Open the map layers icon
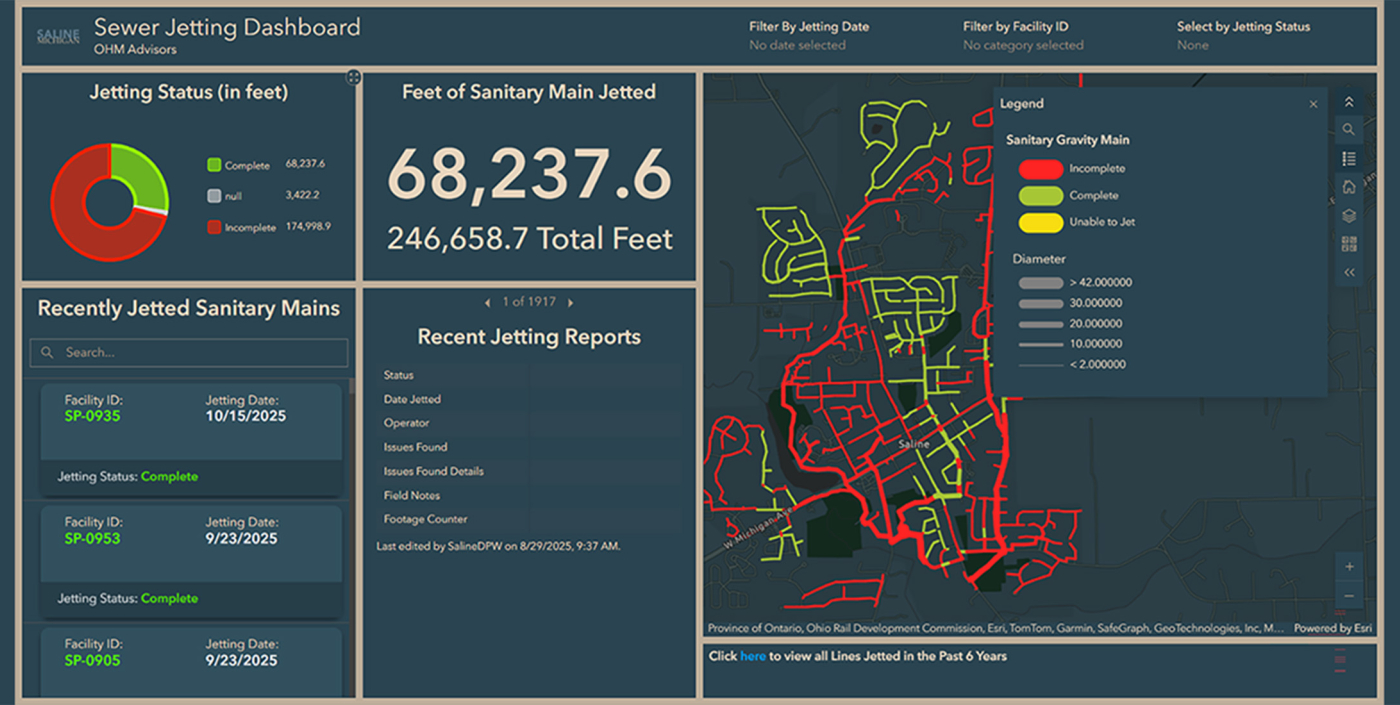This screenshot has width=1400, height=705. (1348, 215)
